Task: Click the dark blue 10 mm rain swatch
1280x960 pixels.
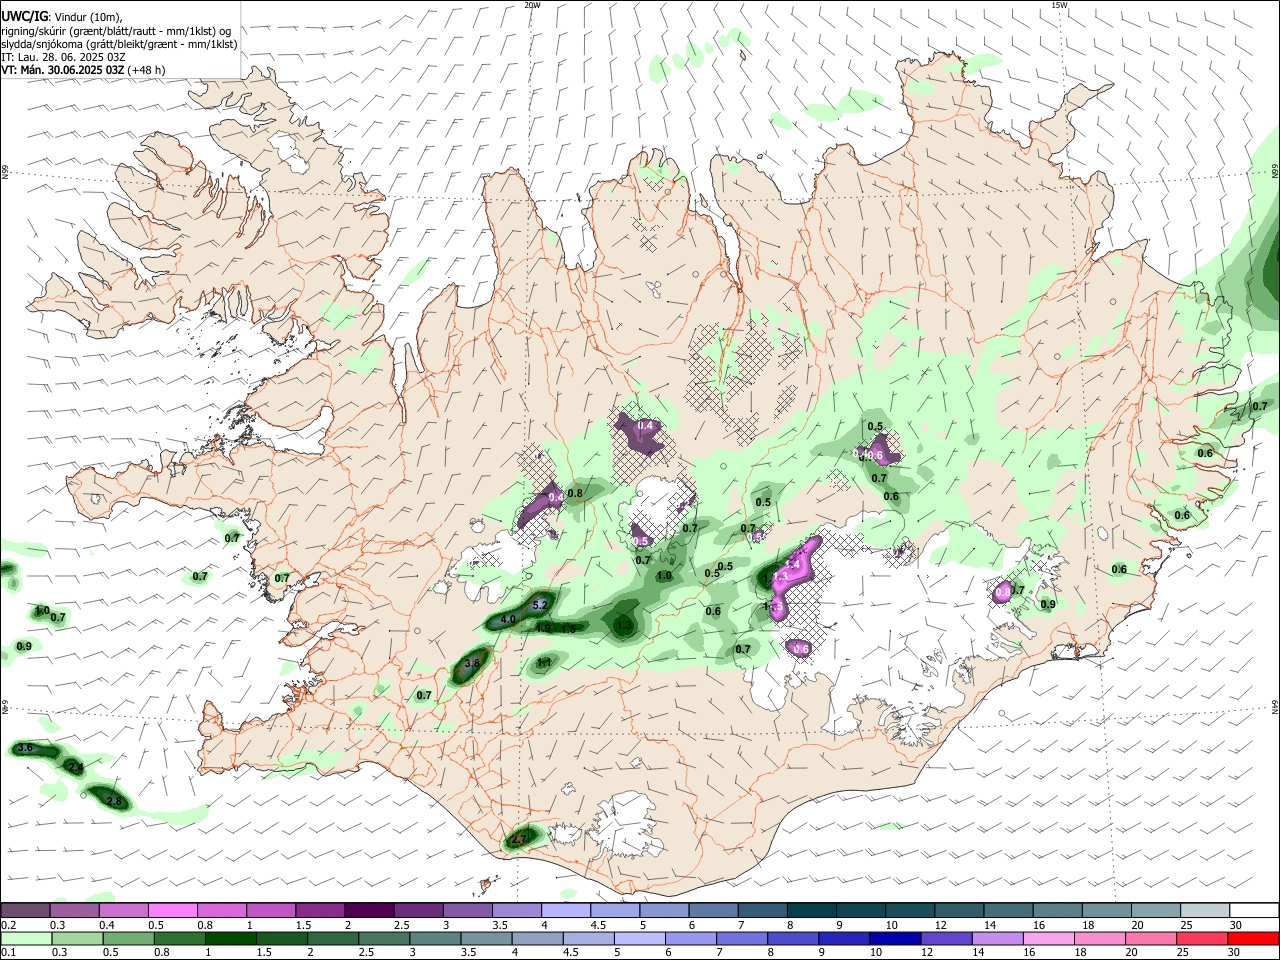Action: pyautogui.click(x=894, y=939)
